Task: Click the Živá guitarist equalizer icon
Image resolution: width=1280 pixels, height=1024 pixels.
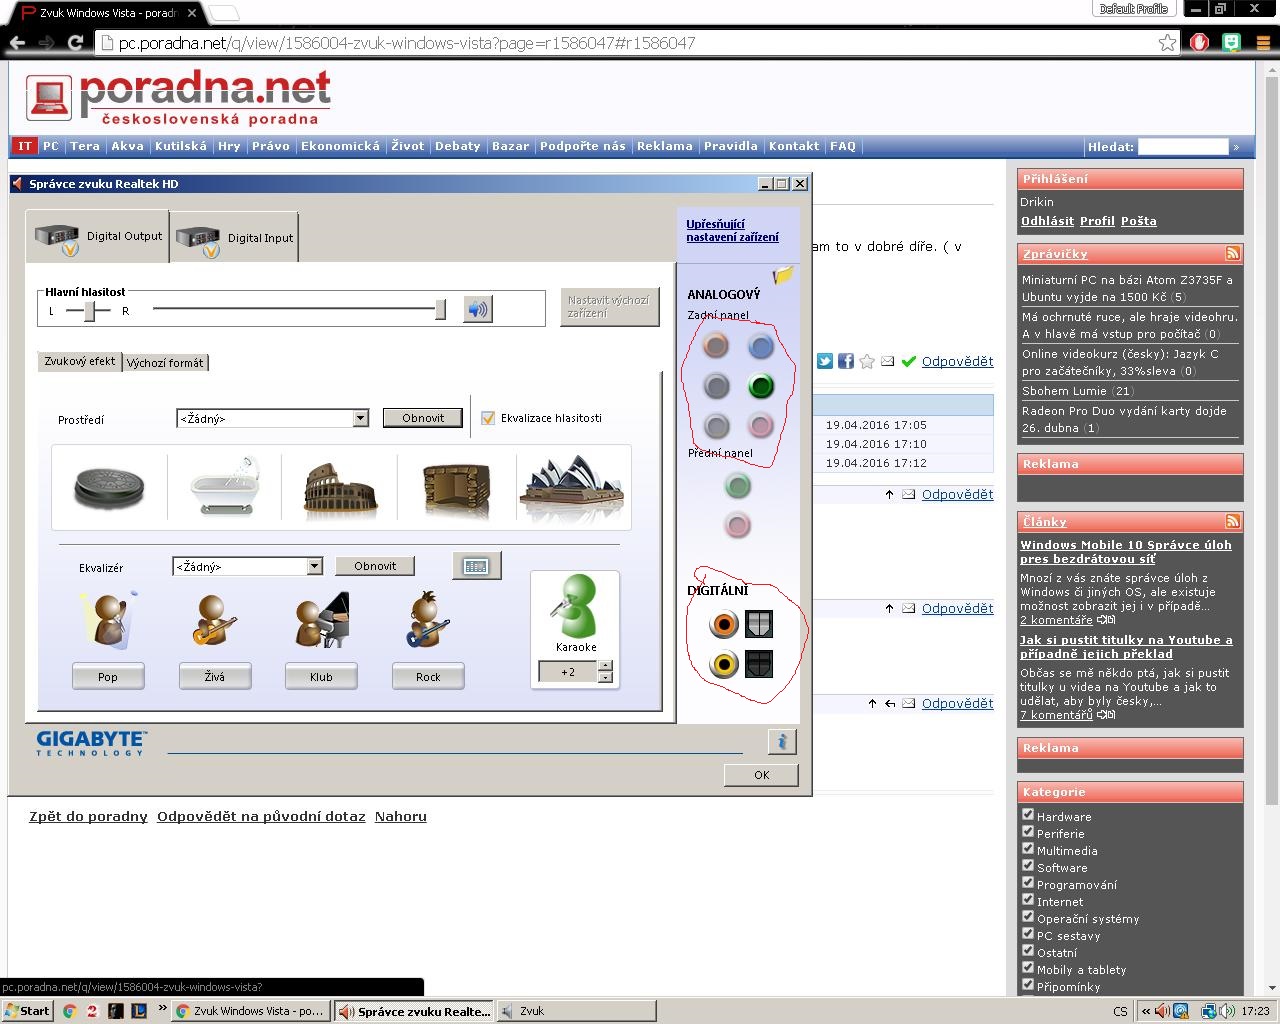Action: pyautogui.click(x=214, y=621)
